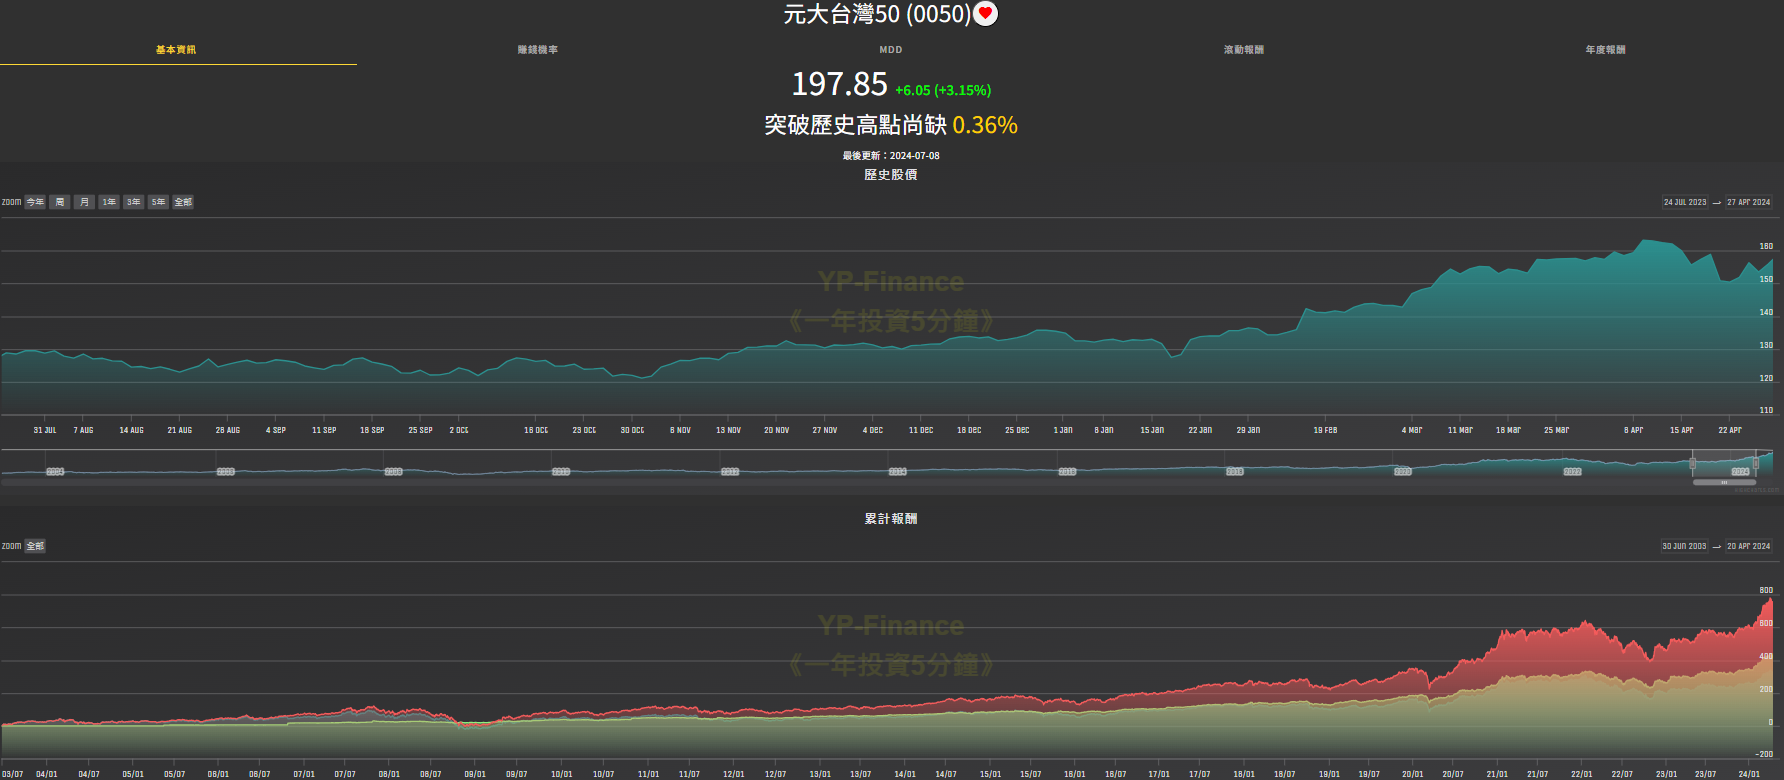Screen dimensions: 1784x780
Task: Click the price chart end date 27 Apr 2024
Action: 1748,202
